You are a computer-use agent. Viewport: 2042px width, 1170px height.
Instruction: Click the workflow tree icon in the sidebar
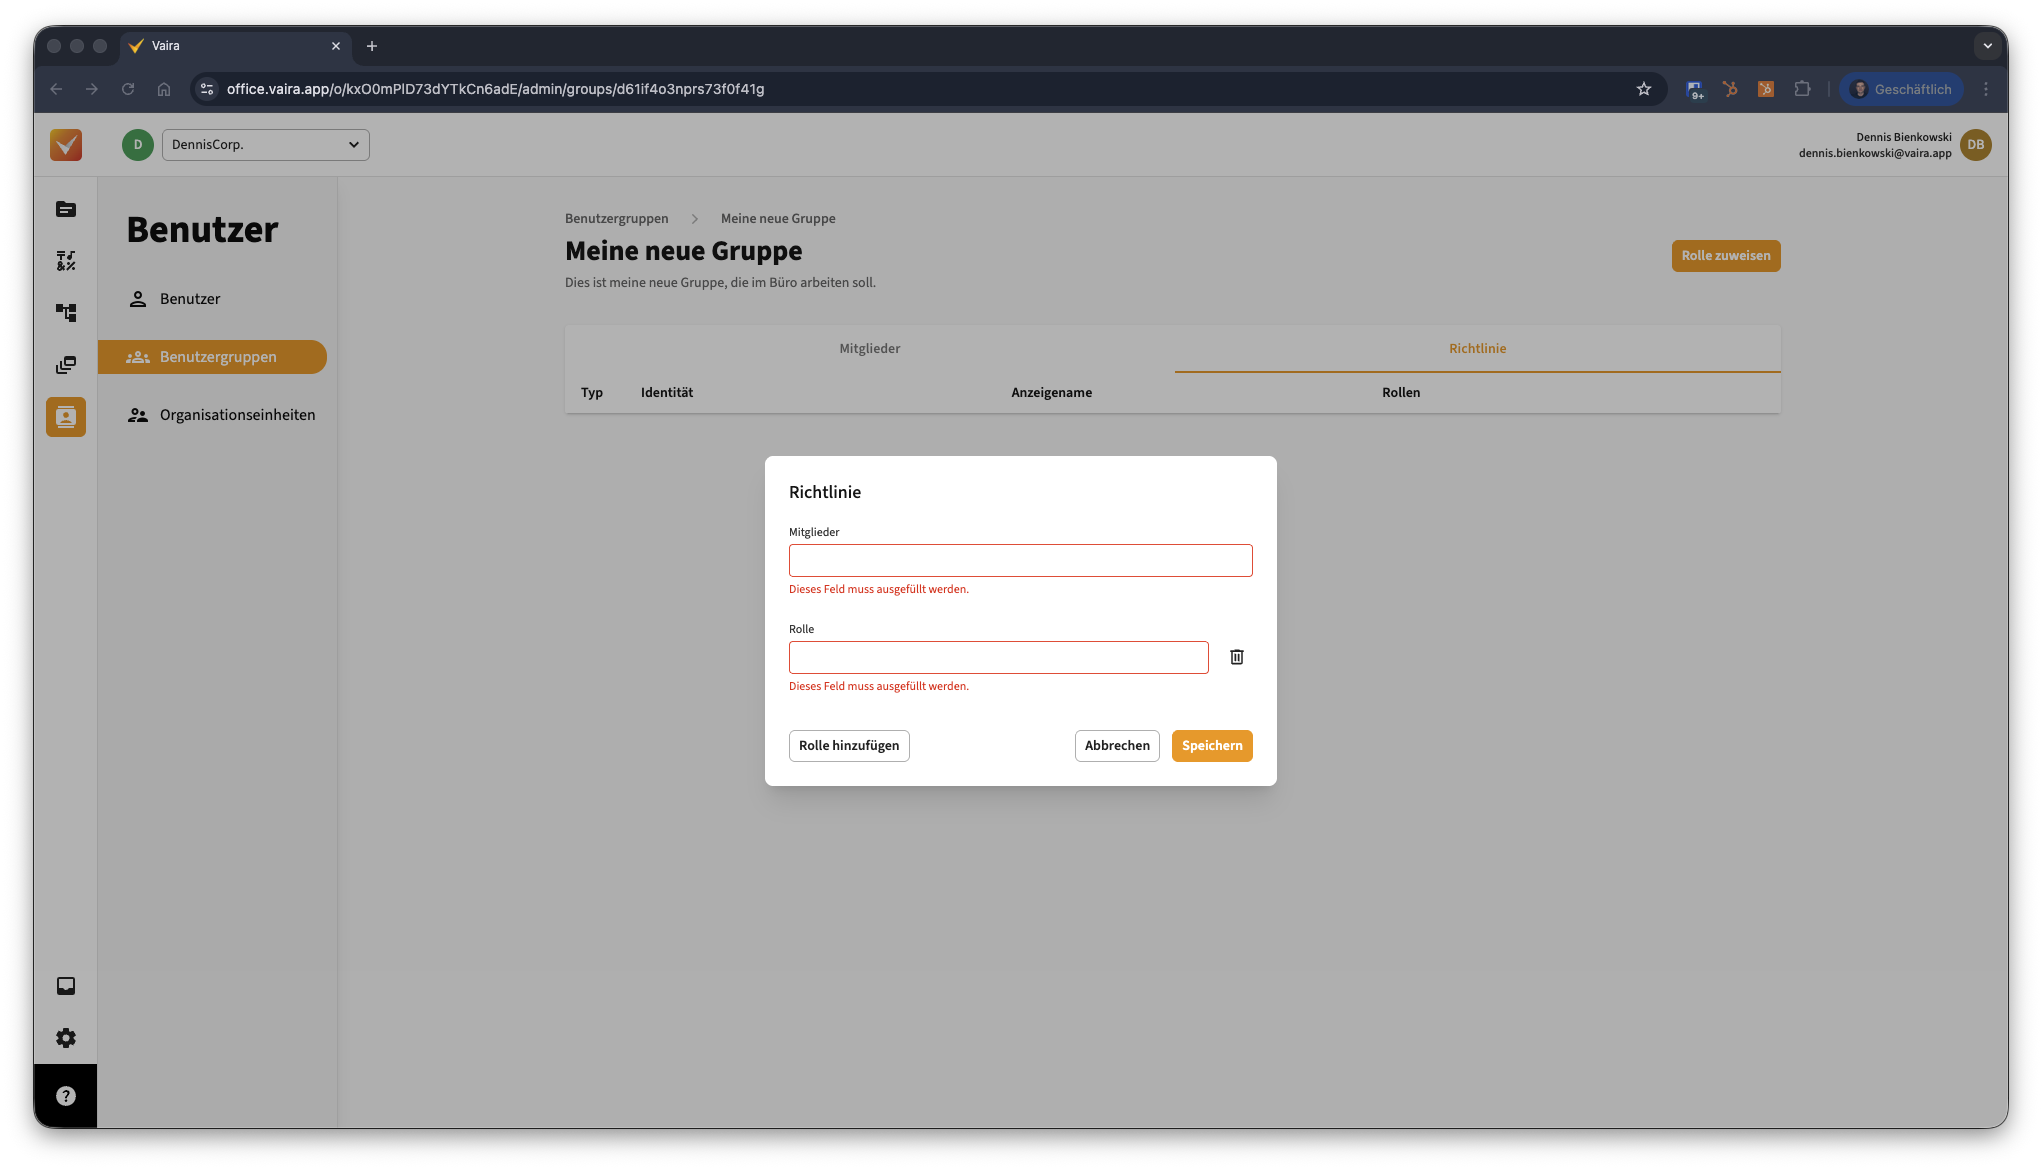[66, 313]
